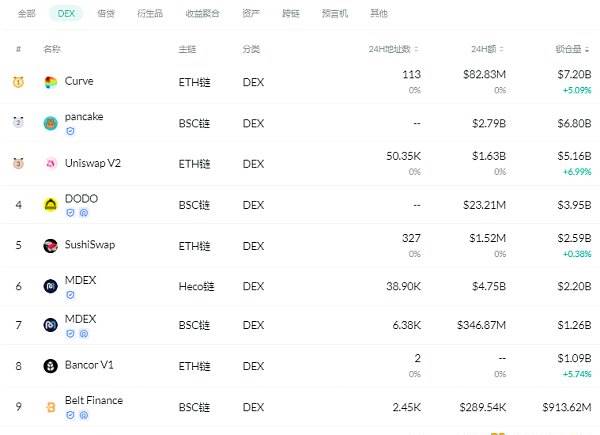Click the Bancor V1 logo icon
Screen dimensions: 600x435
[51, 366]
